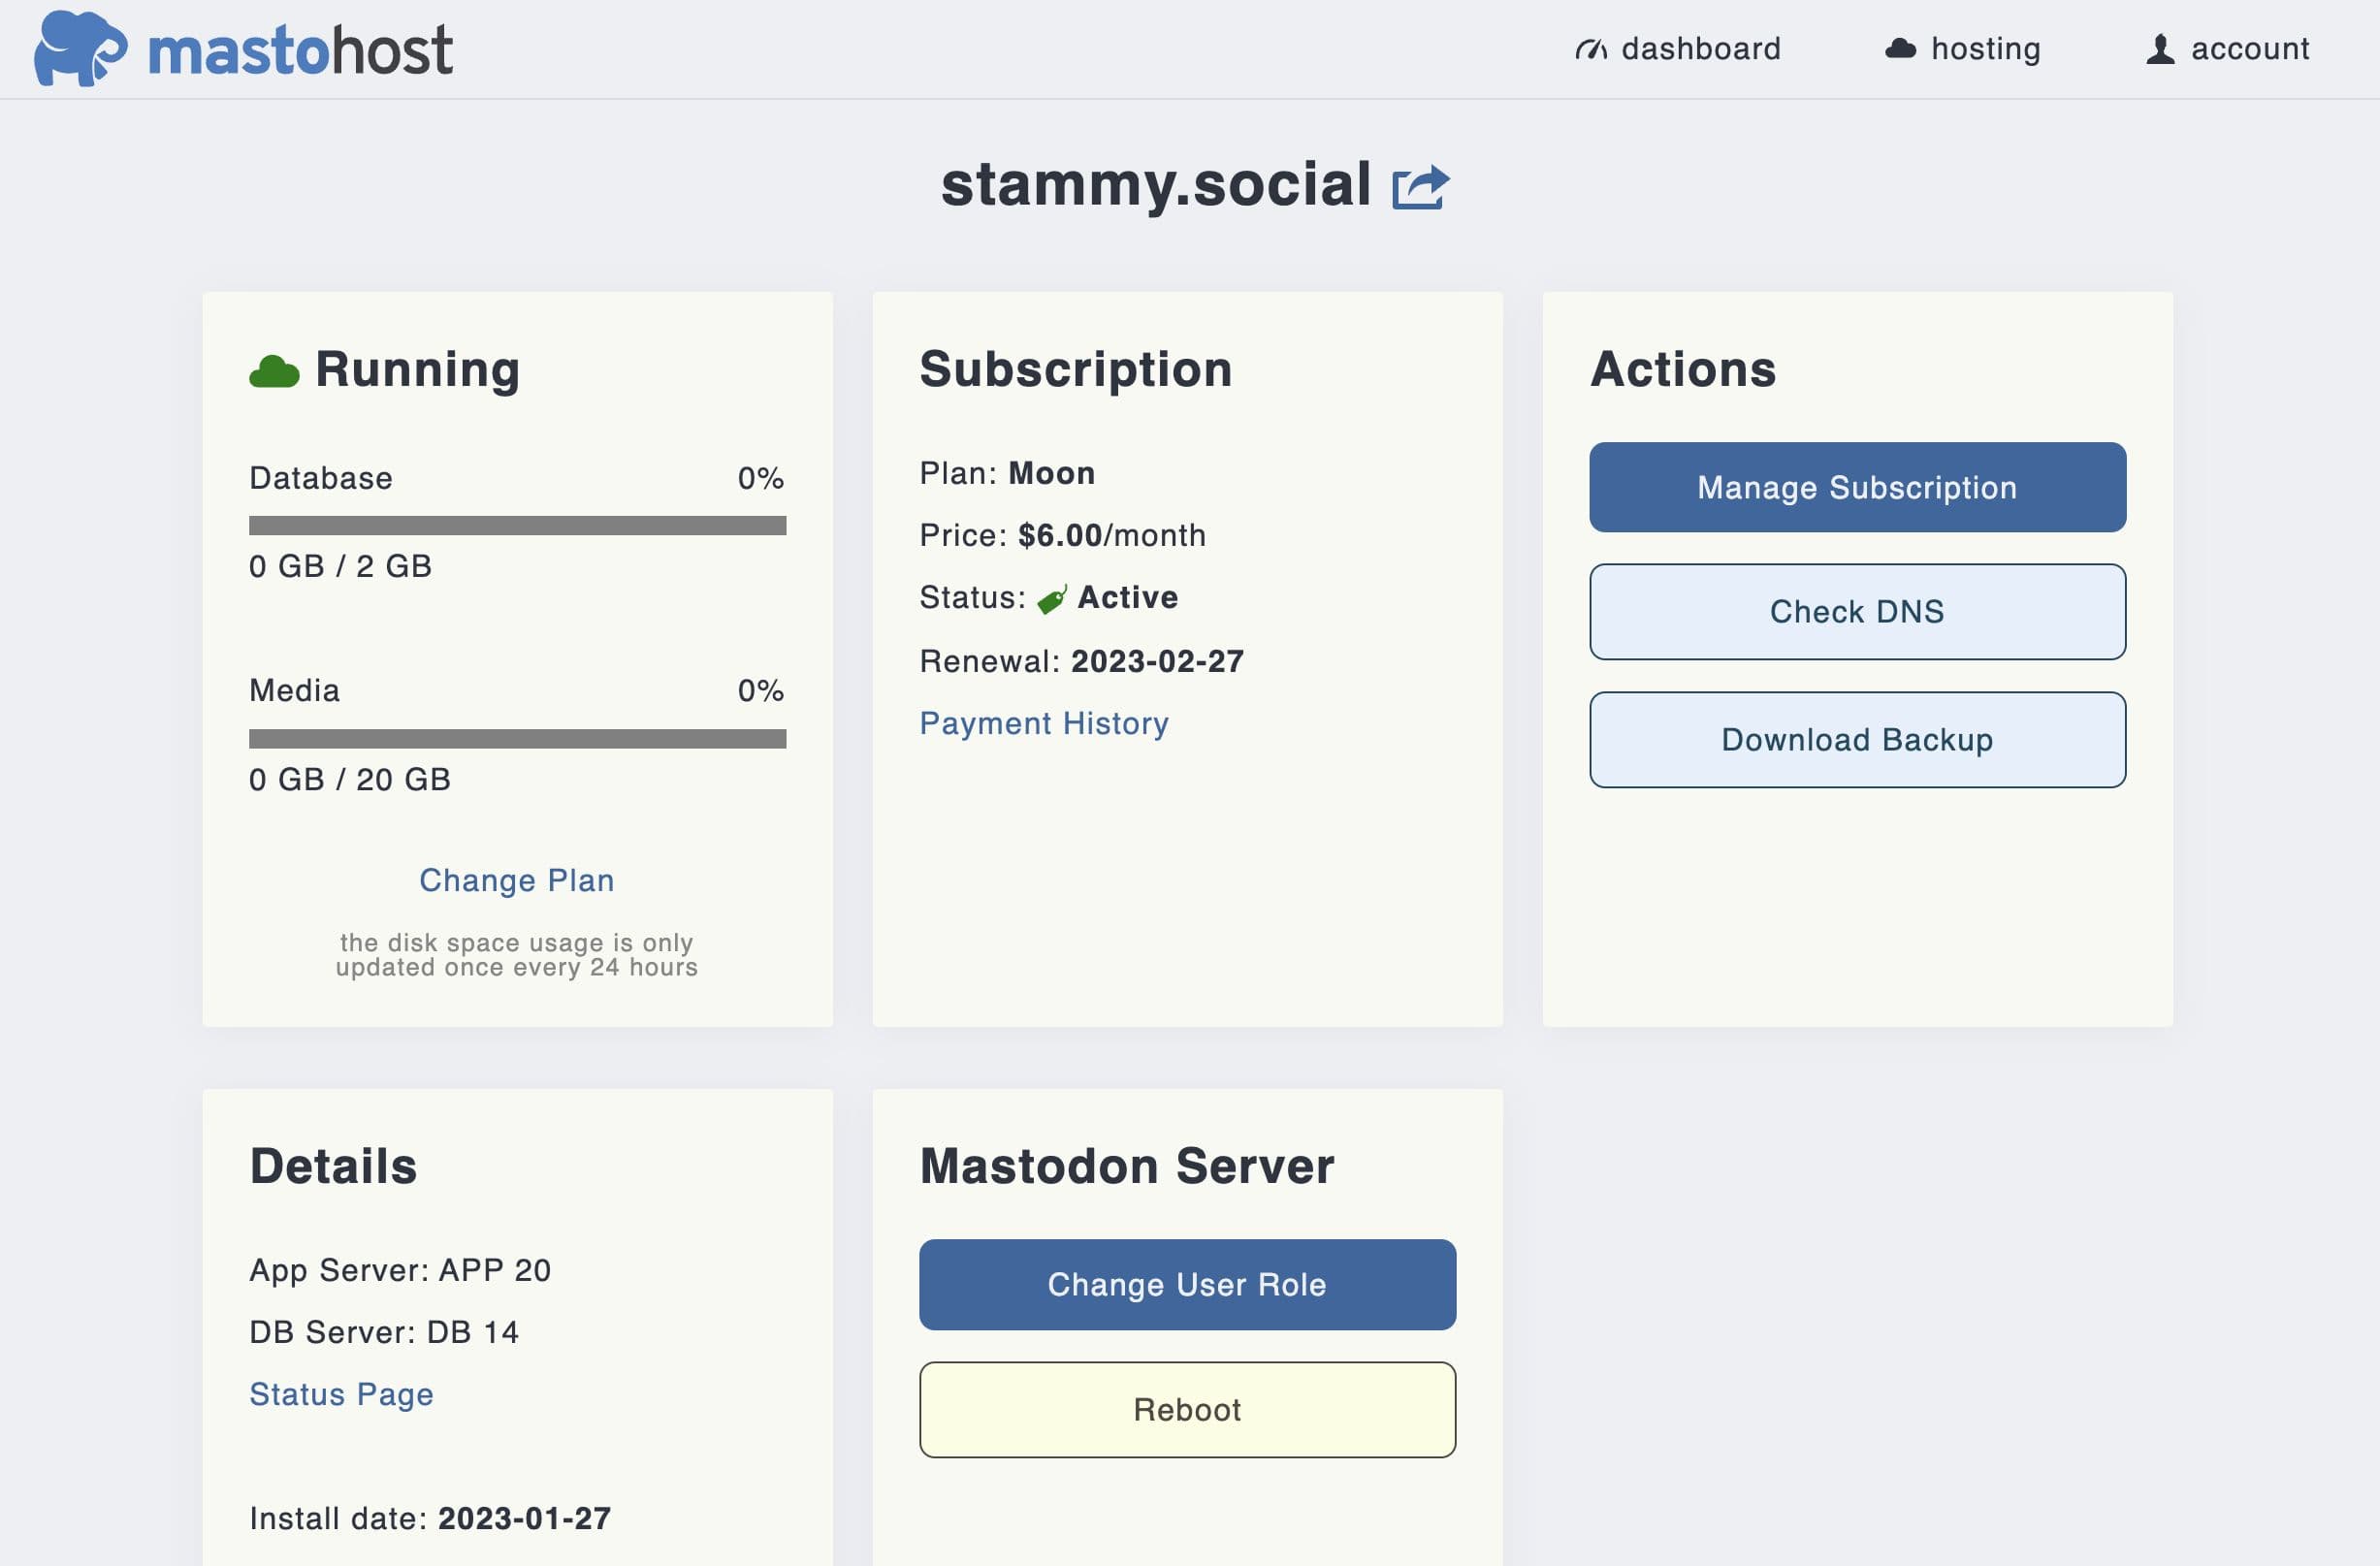Image resolution: width=2380 pixels, height=1566 pixels.
Task: Select renewal date 2023-02-27
Action: click(x=1157, y=661)
